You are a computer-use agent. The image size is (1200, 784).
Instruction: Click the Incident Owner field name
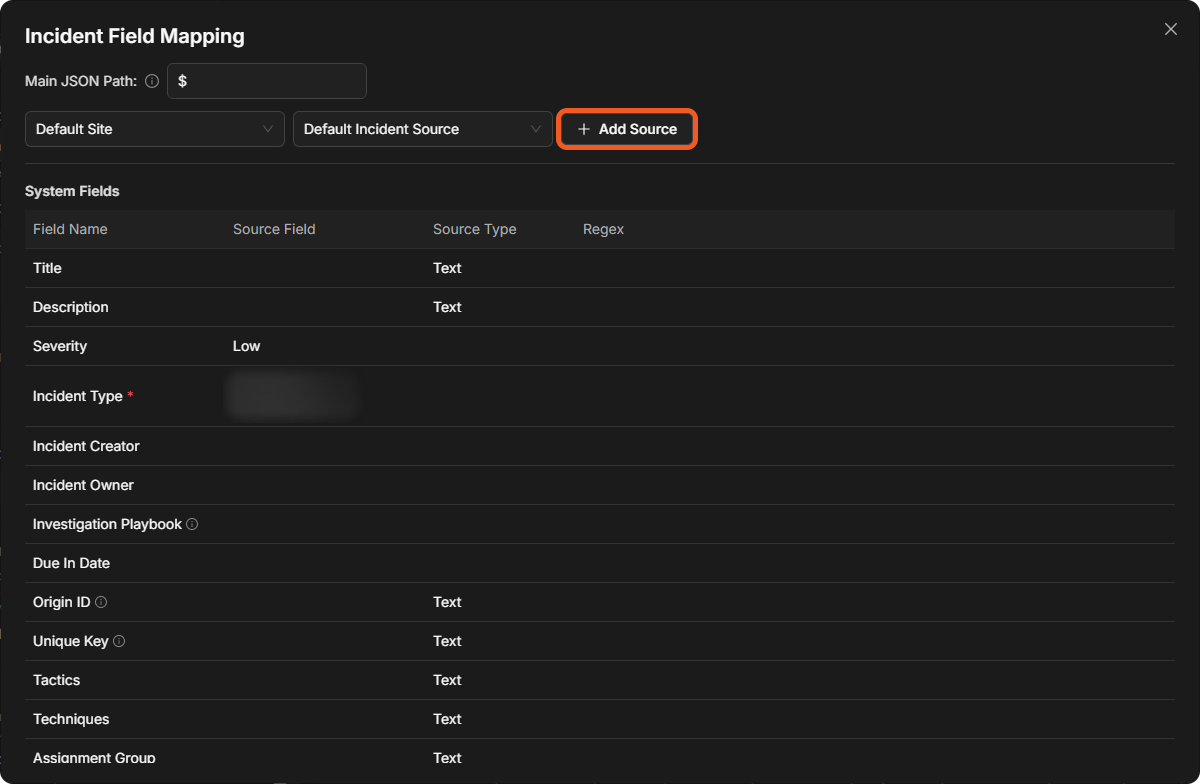pyautogui.click(x=83, y=485)
